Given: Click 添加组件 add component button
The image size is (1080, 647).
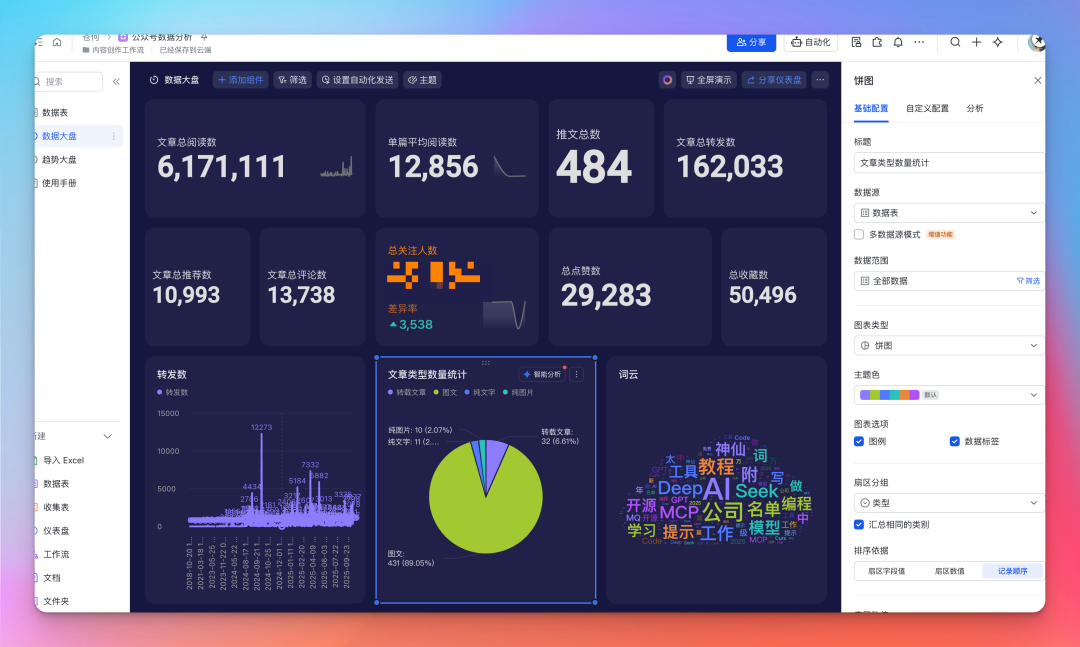Looking at the screenshot, I should tap(240, 80).
